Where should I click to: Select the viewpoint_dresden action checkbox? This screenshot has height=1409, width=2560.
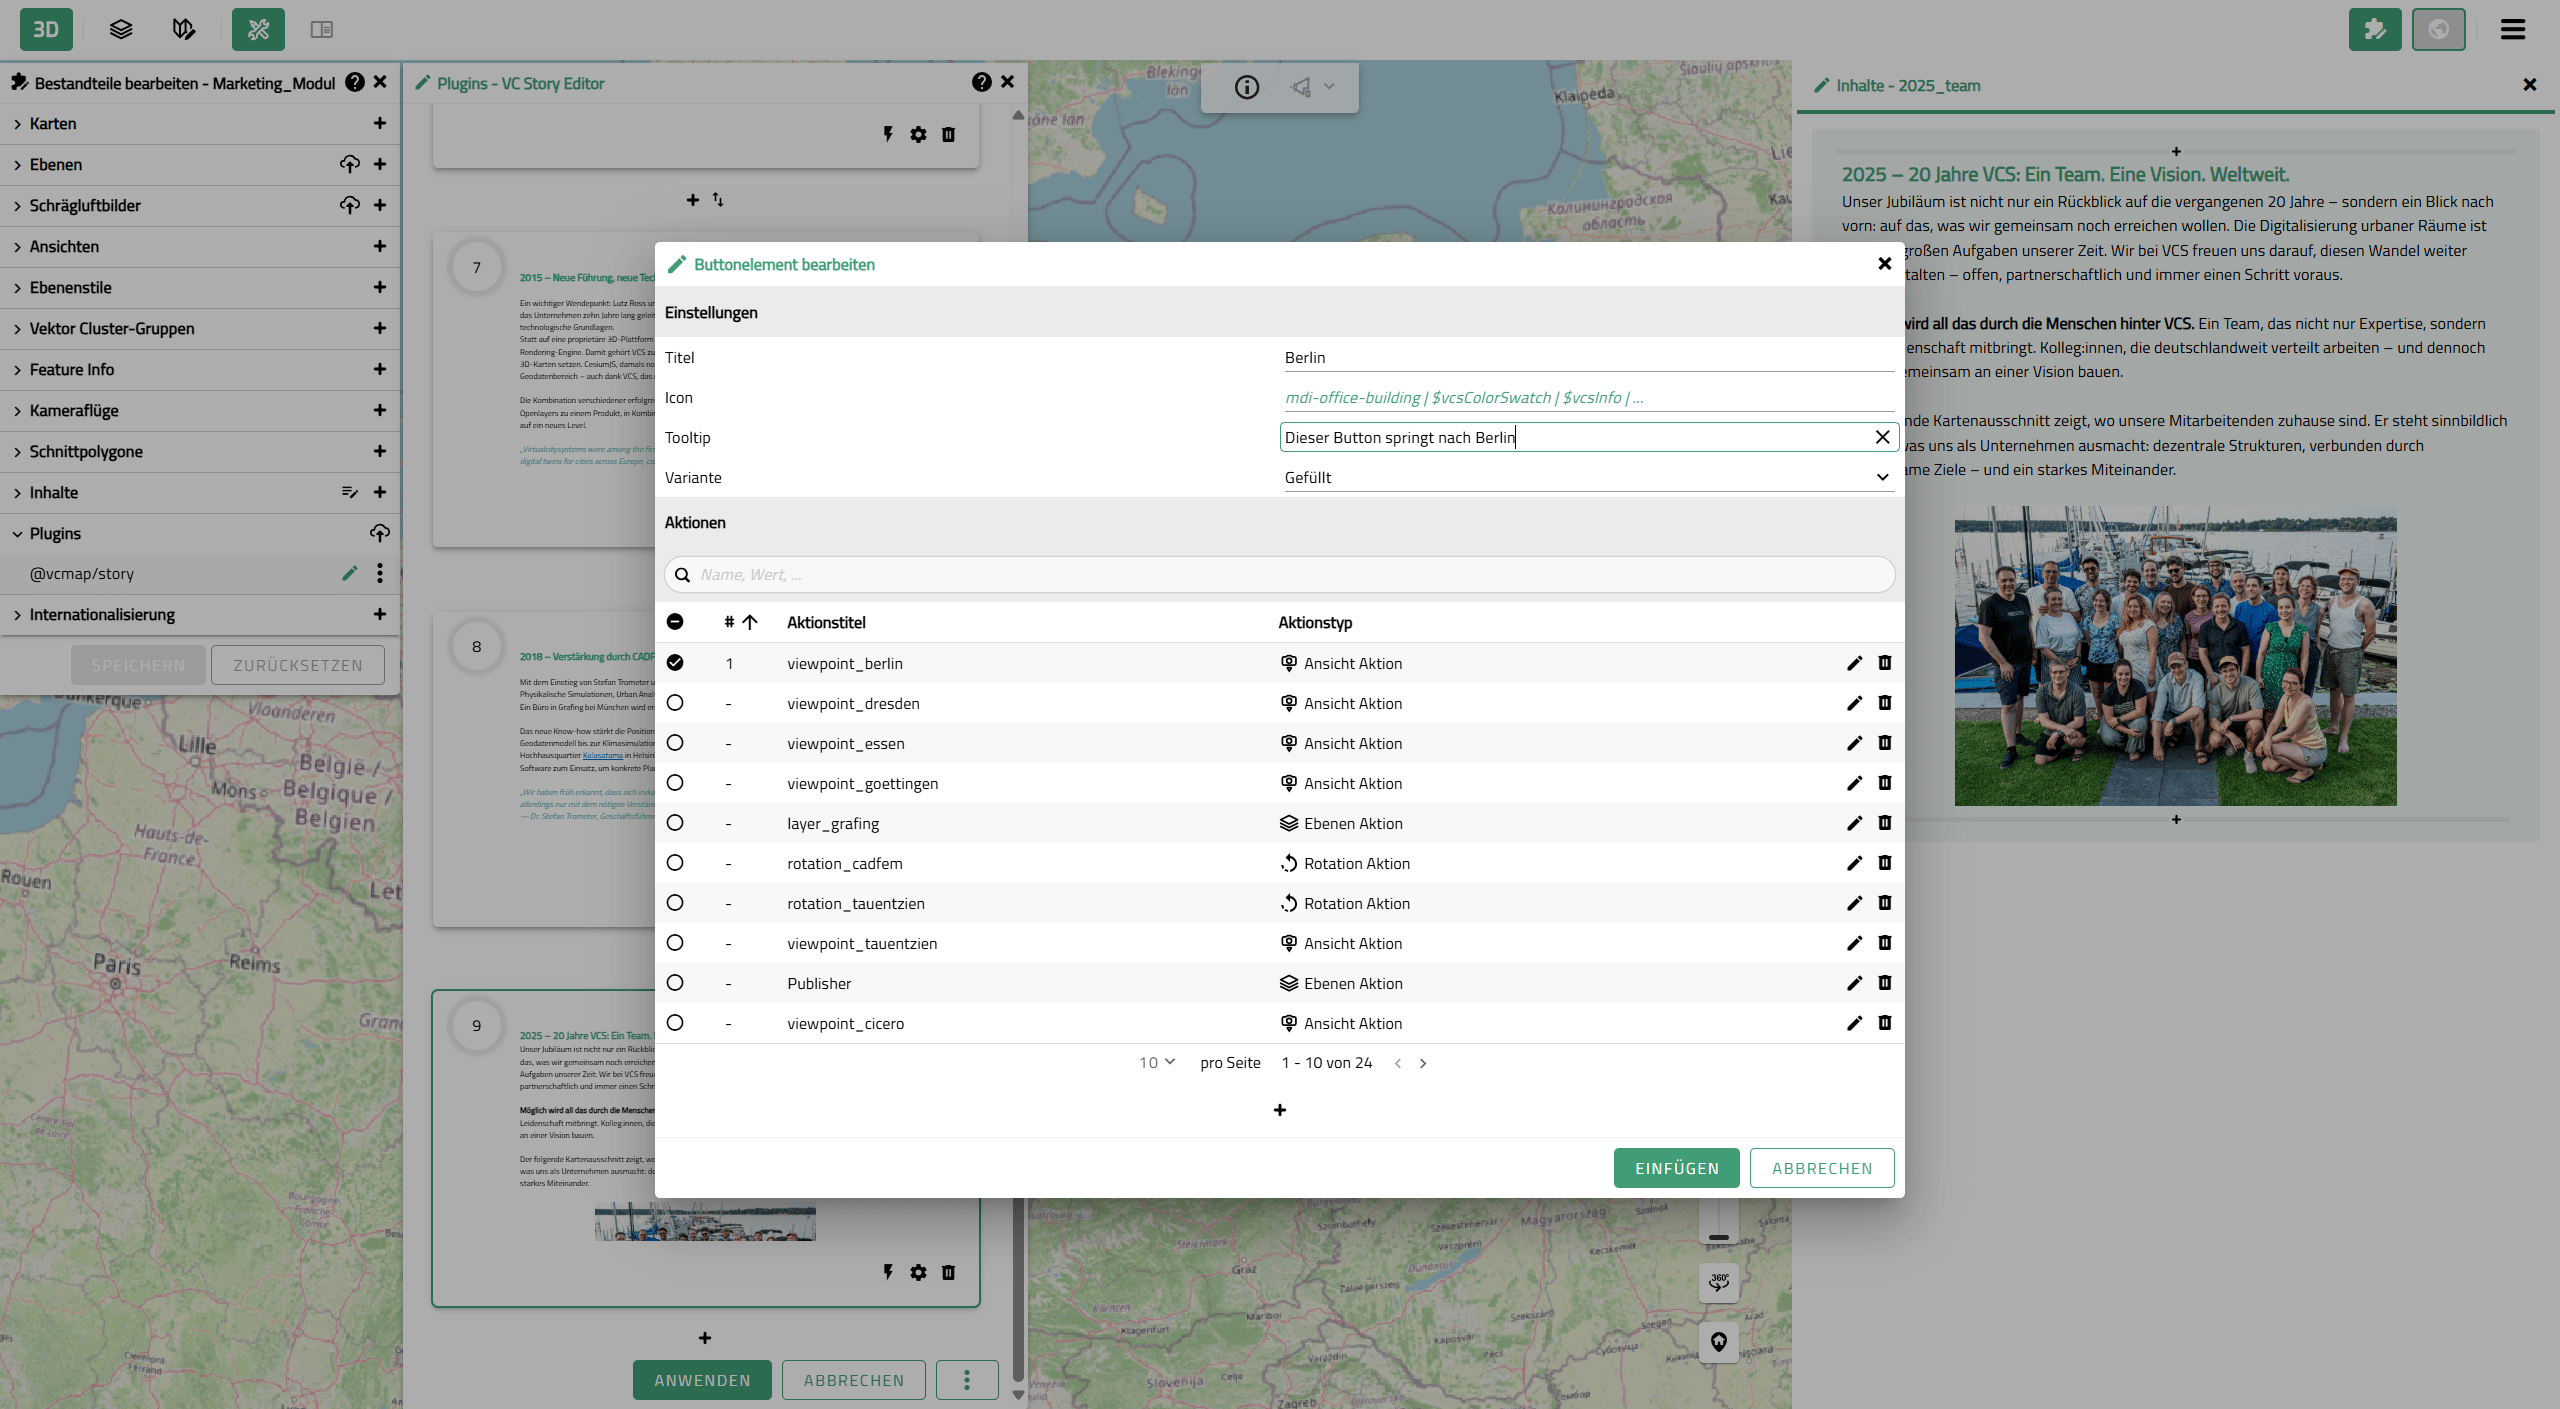click(x=675, y=703)
